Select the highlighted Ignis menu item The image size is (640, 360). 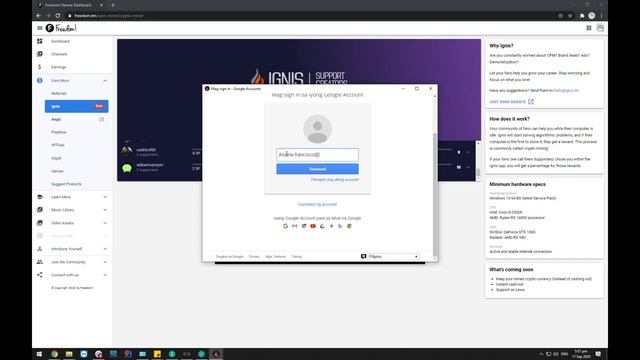(76, 106)
